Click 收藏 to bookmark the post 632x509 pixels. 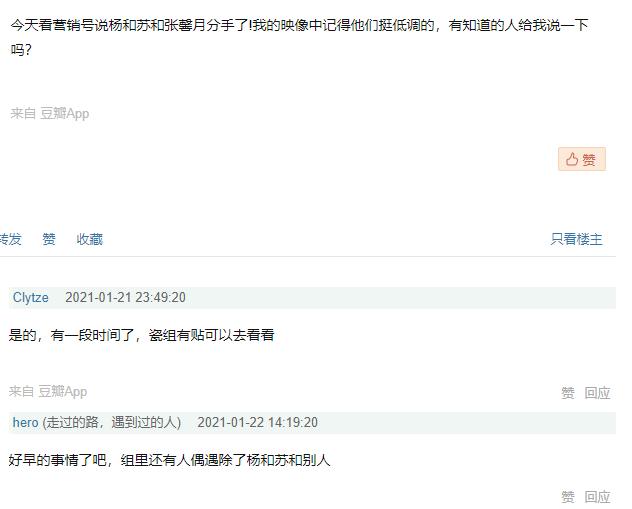(89, 239)
